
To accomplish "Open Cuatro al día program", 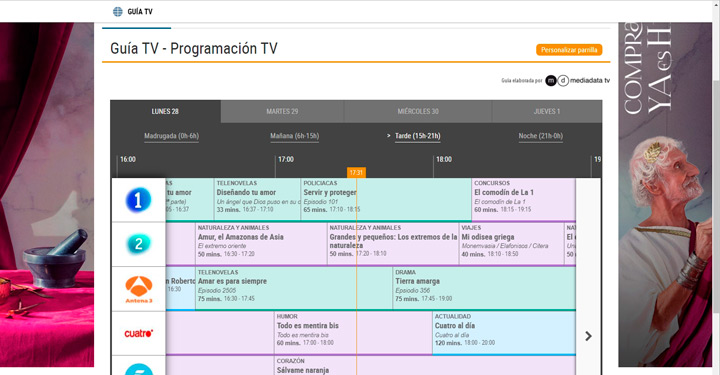I will click(504, 333).
